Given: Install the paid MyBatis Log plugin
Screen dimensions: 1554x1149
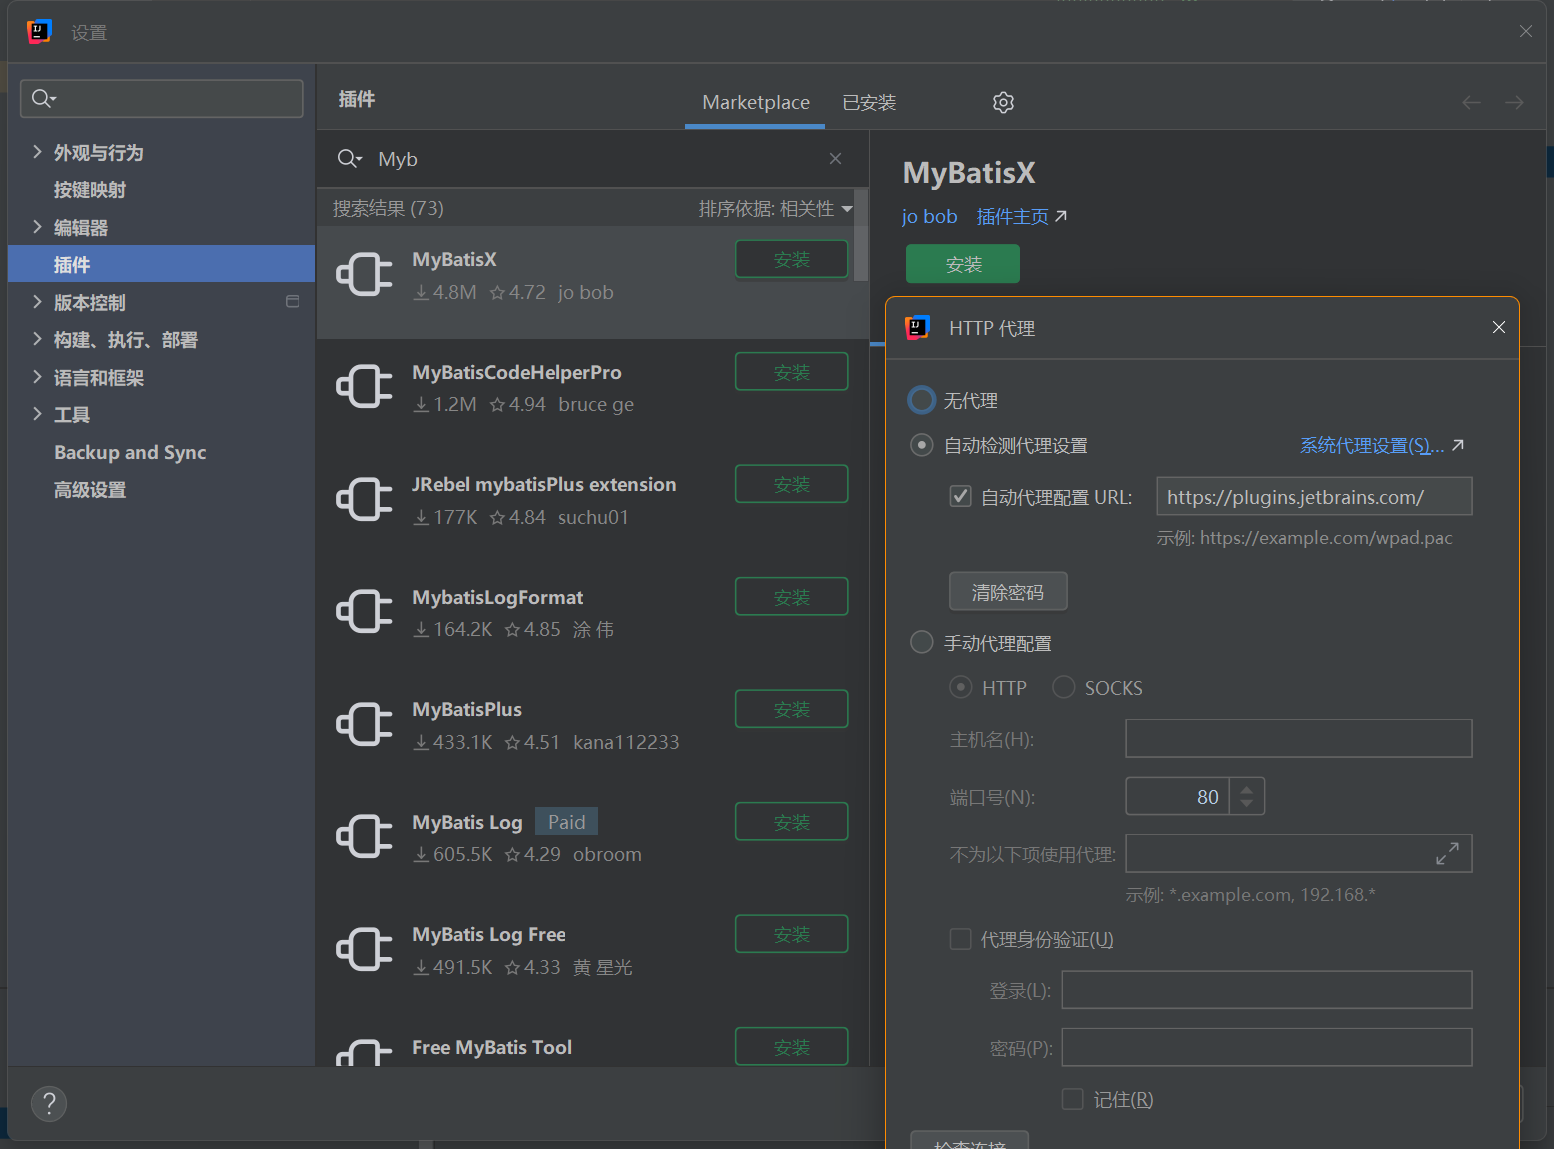Looking at the screenshot, I should (791, 822).
